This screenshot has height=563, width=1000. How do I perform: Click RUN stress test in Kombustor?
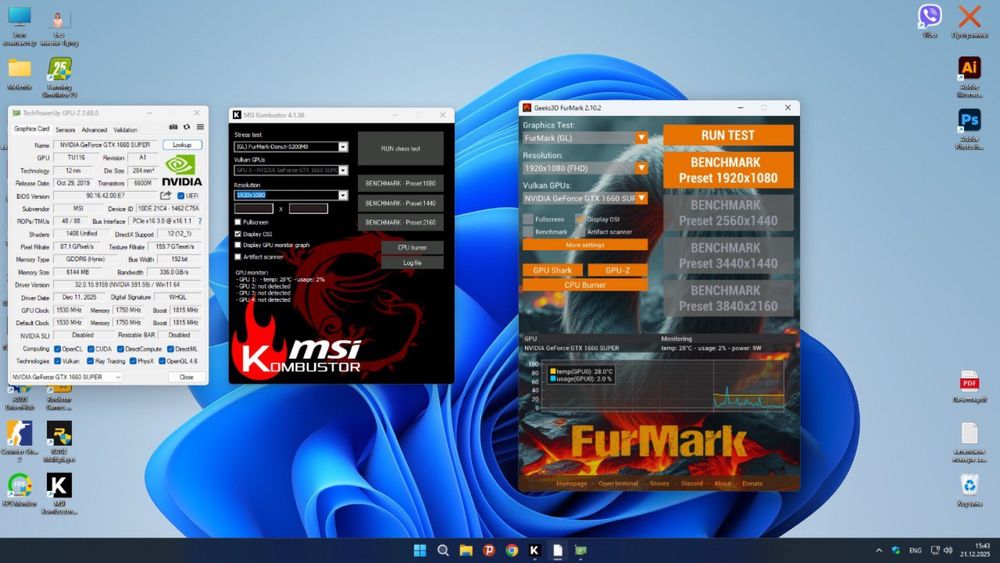401,149
